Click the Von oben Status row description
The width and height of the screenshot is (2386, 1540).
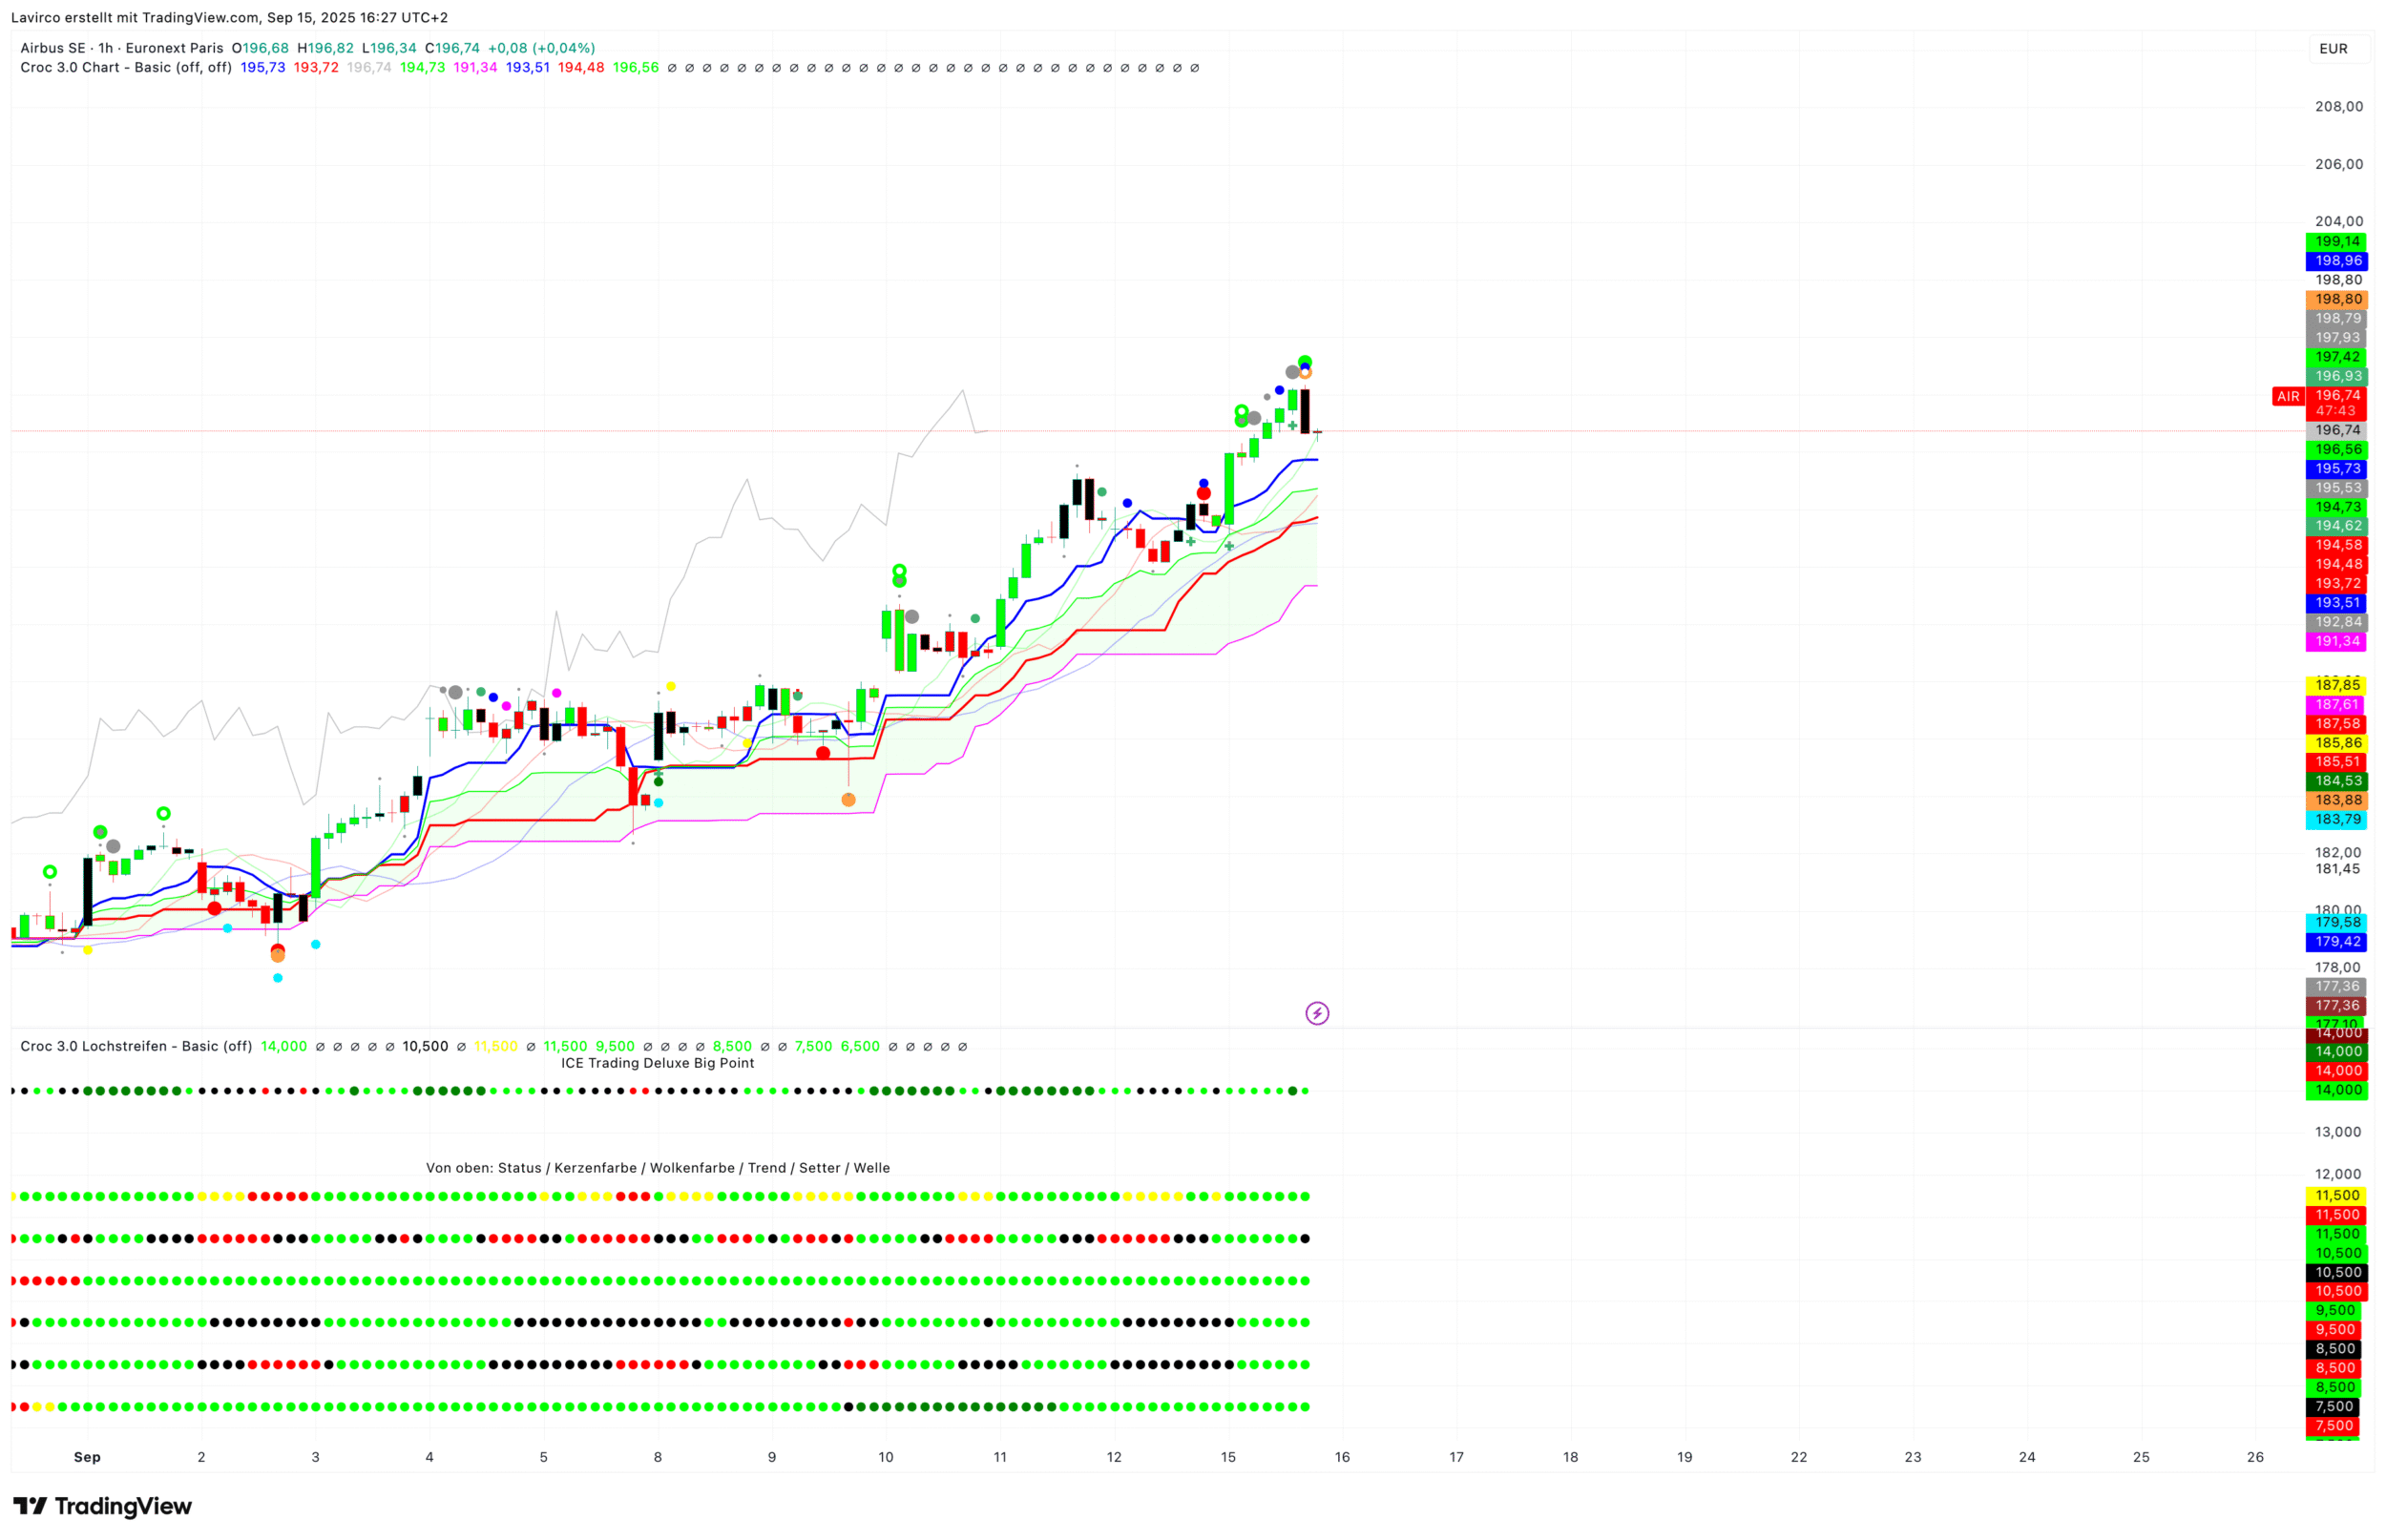click(657, 1168)
